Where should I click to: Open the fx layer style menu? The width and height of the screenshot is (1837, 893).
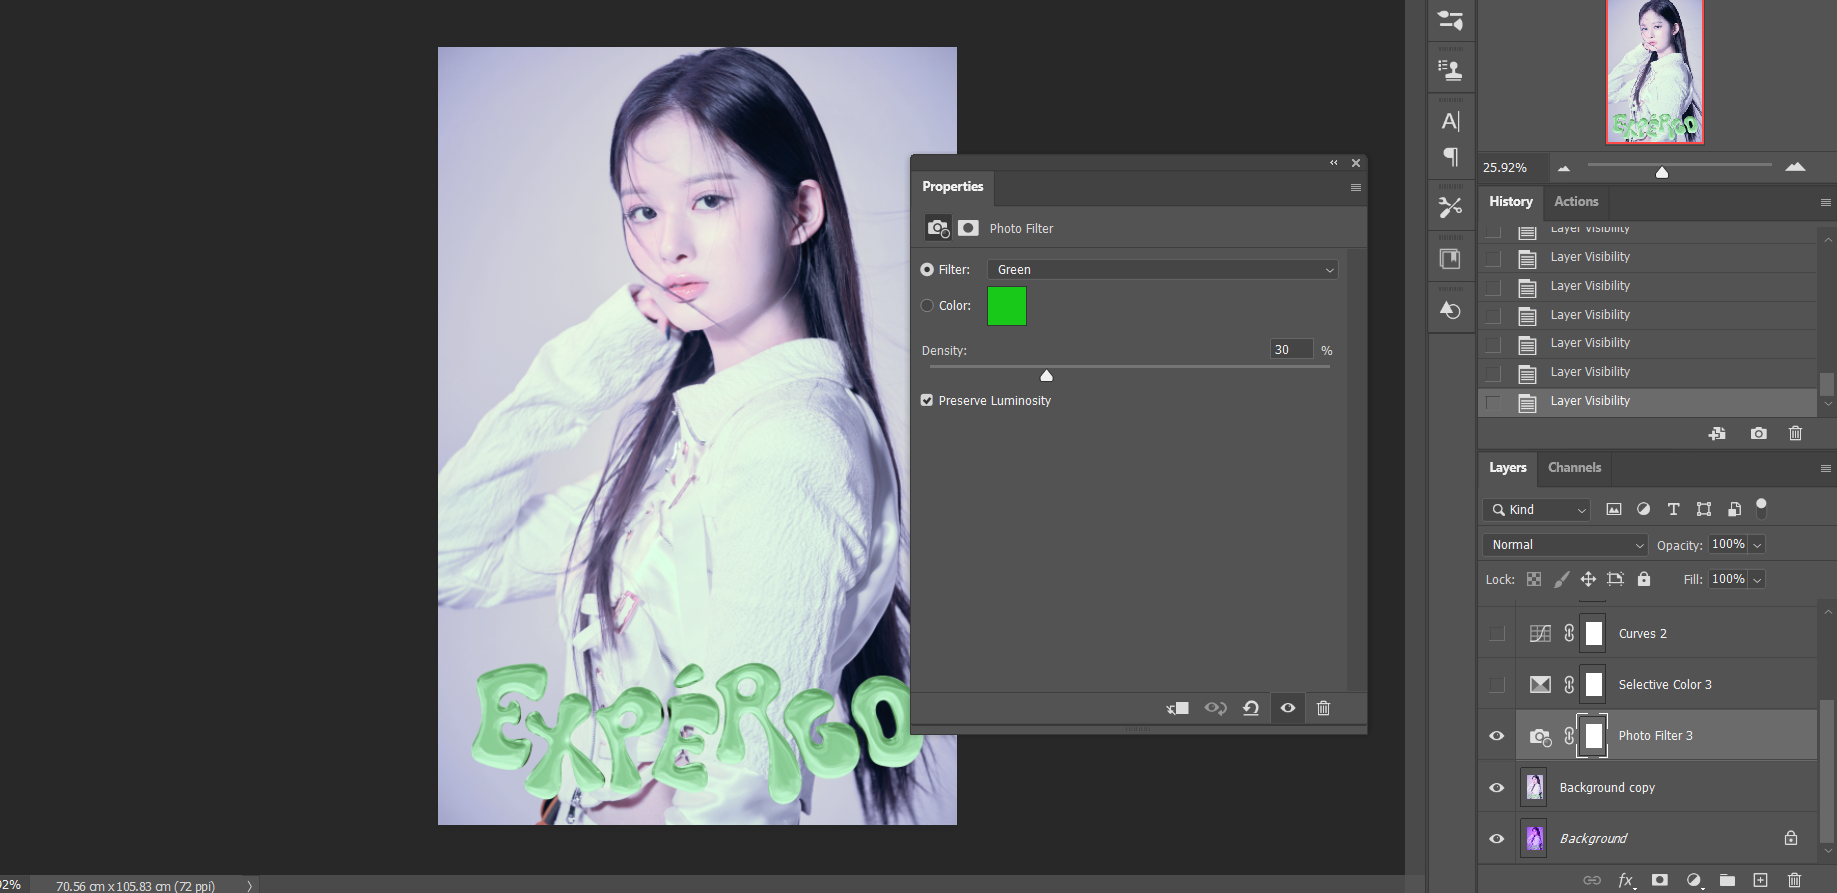coord(1627,880)
